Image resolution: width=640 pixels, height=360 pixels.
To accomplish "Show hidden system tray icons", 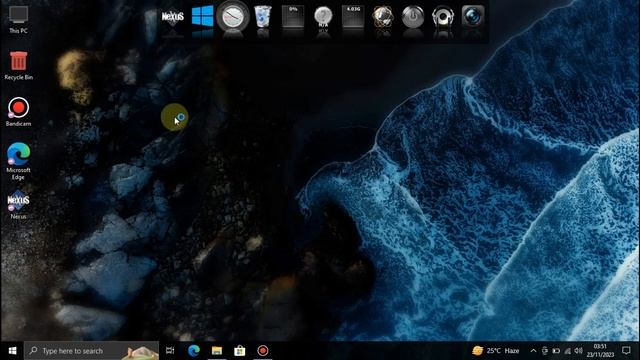I will (533, 351).
